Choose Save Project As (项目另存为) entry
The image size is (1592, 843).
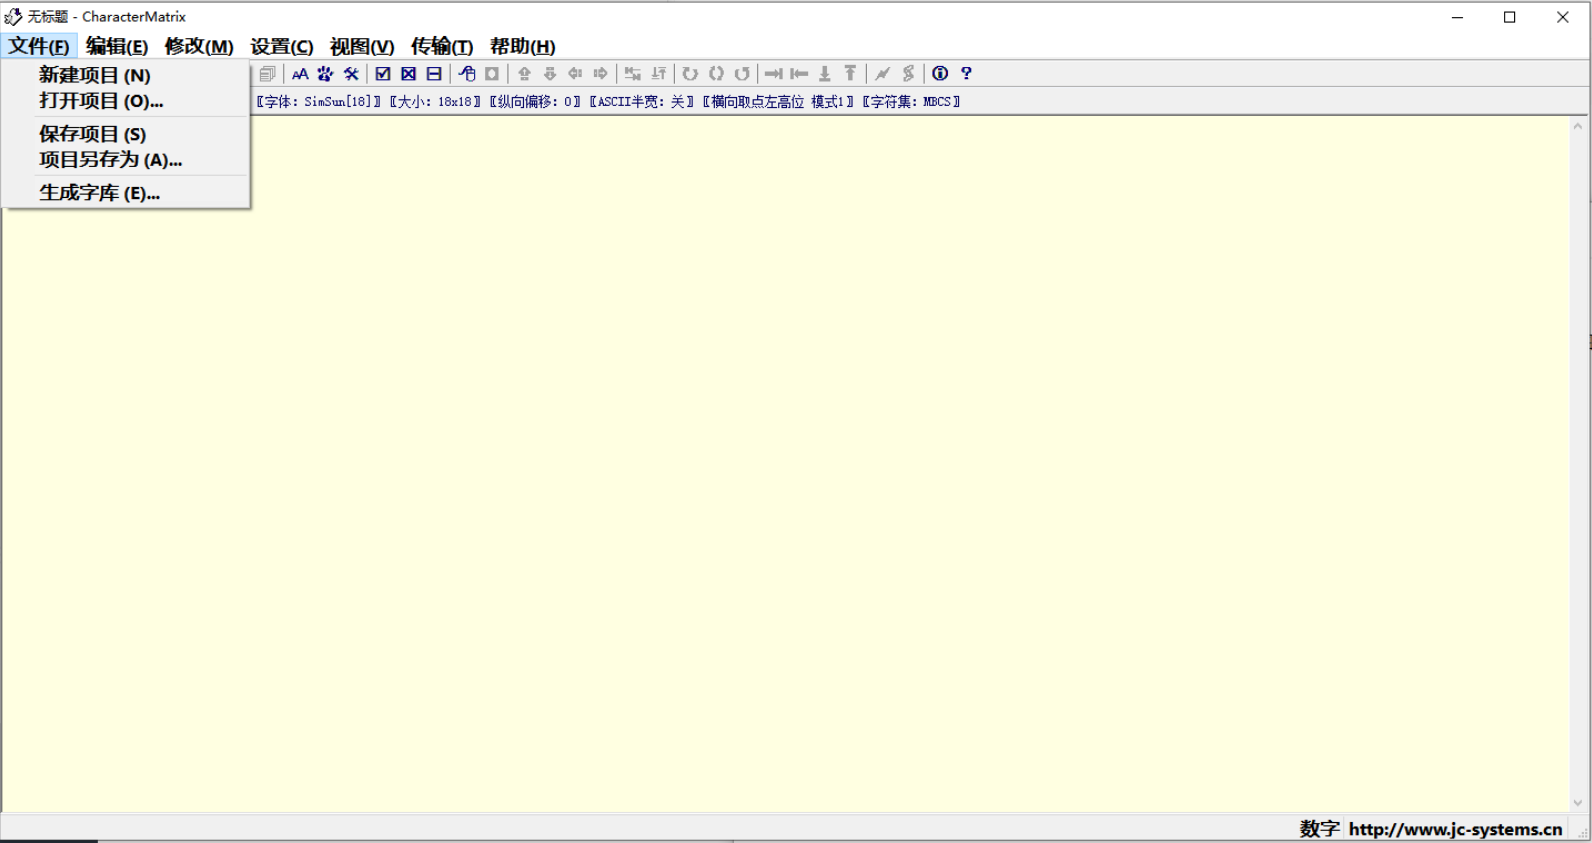[x=126, y=160]
